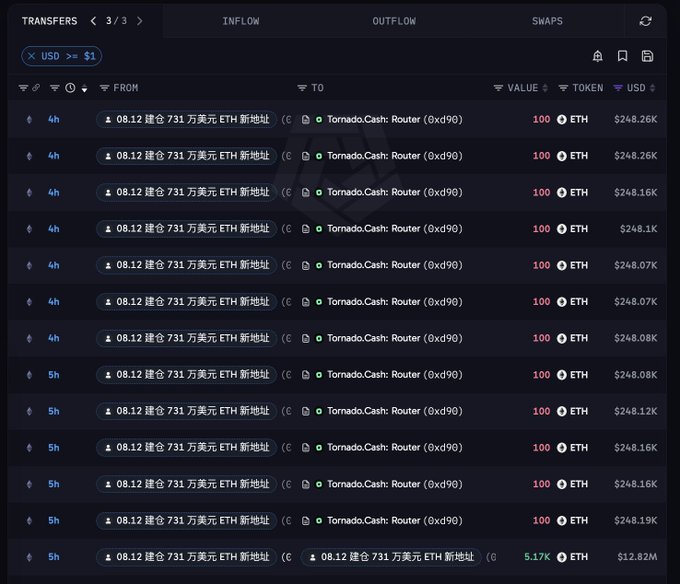
Task: Open the FROM entity in the $12.82M row
Action: coord(186,557)
